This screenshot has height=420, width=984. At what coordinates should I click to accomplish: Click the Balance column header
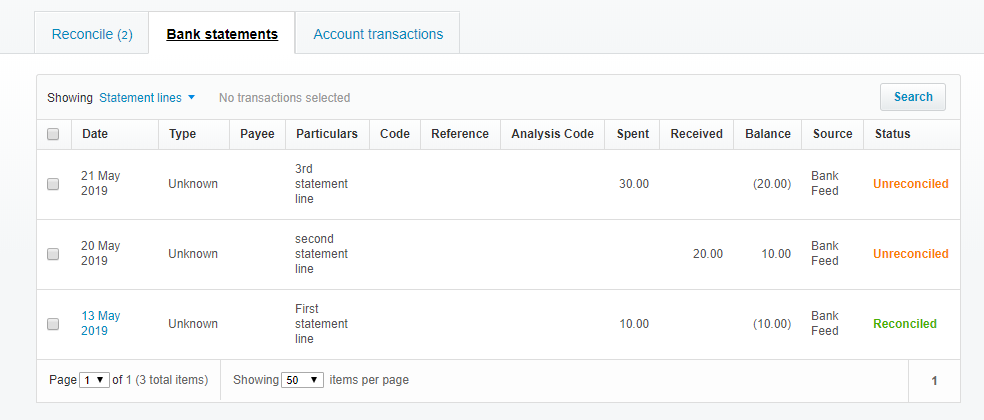click(767, 134)
